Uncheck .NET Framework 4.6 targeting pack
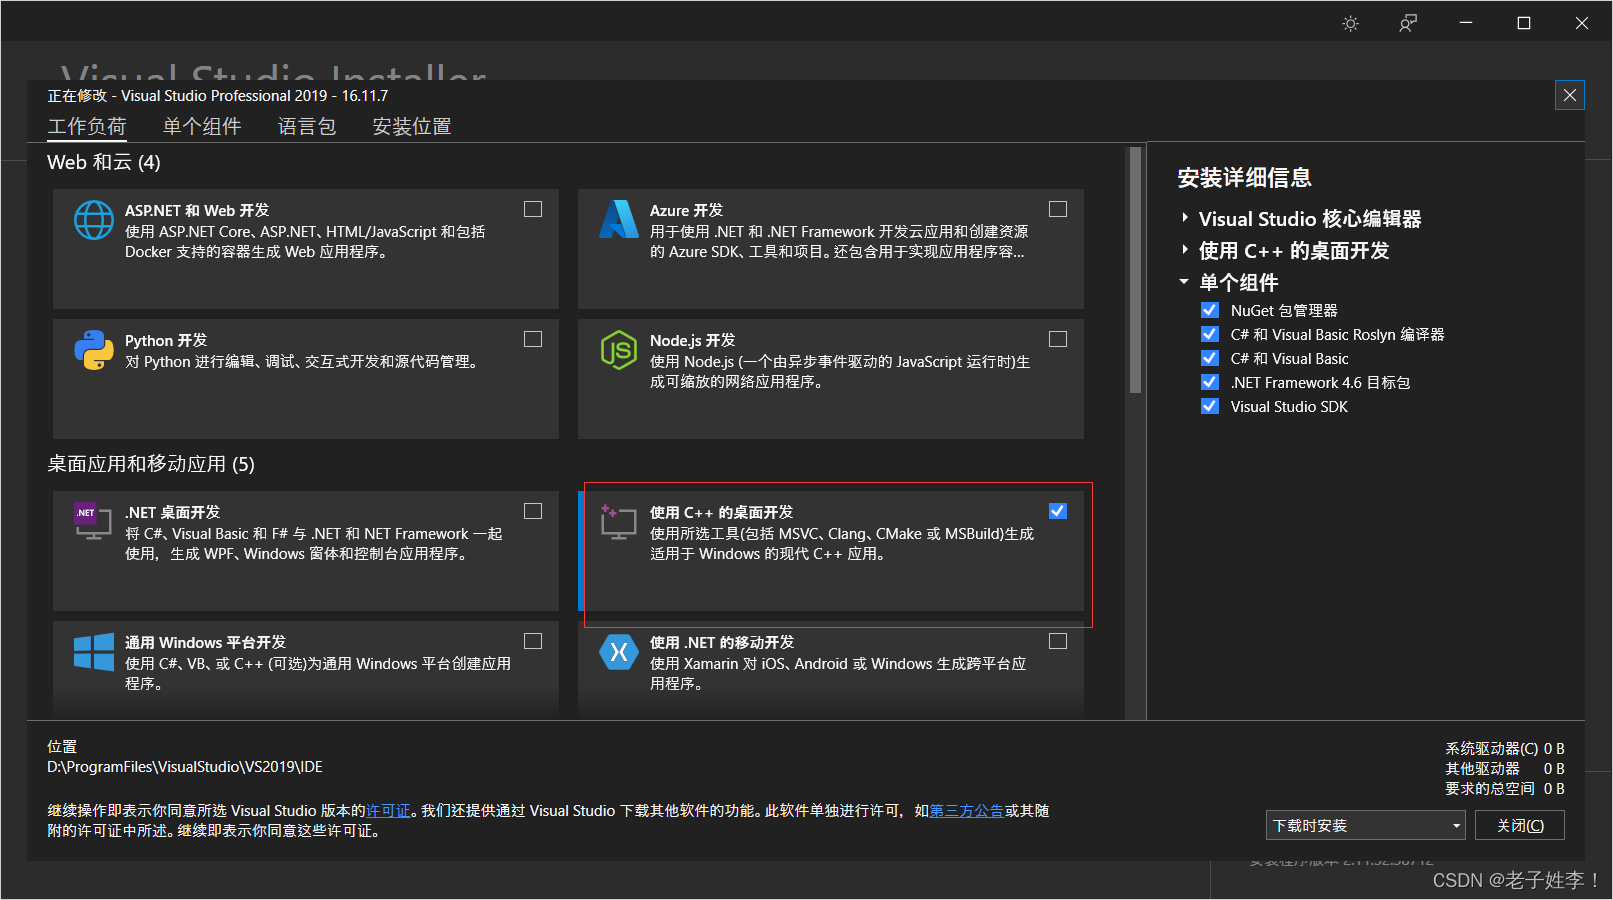The width and height of the screenshot is (1613, 900). [1210, 382]
